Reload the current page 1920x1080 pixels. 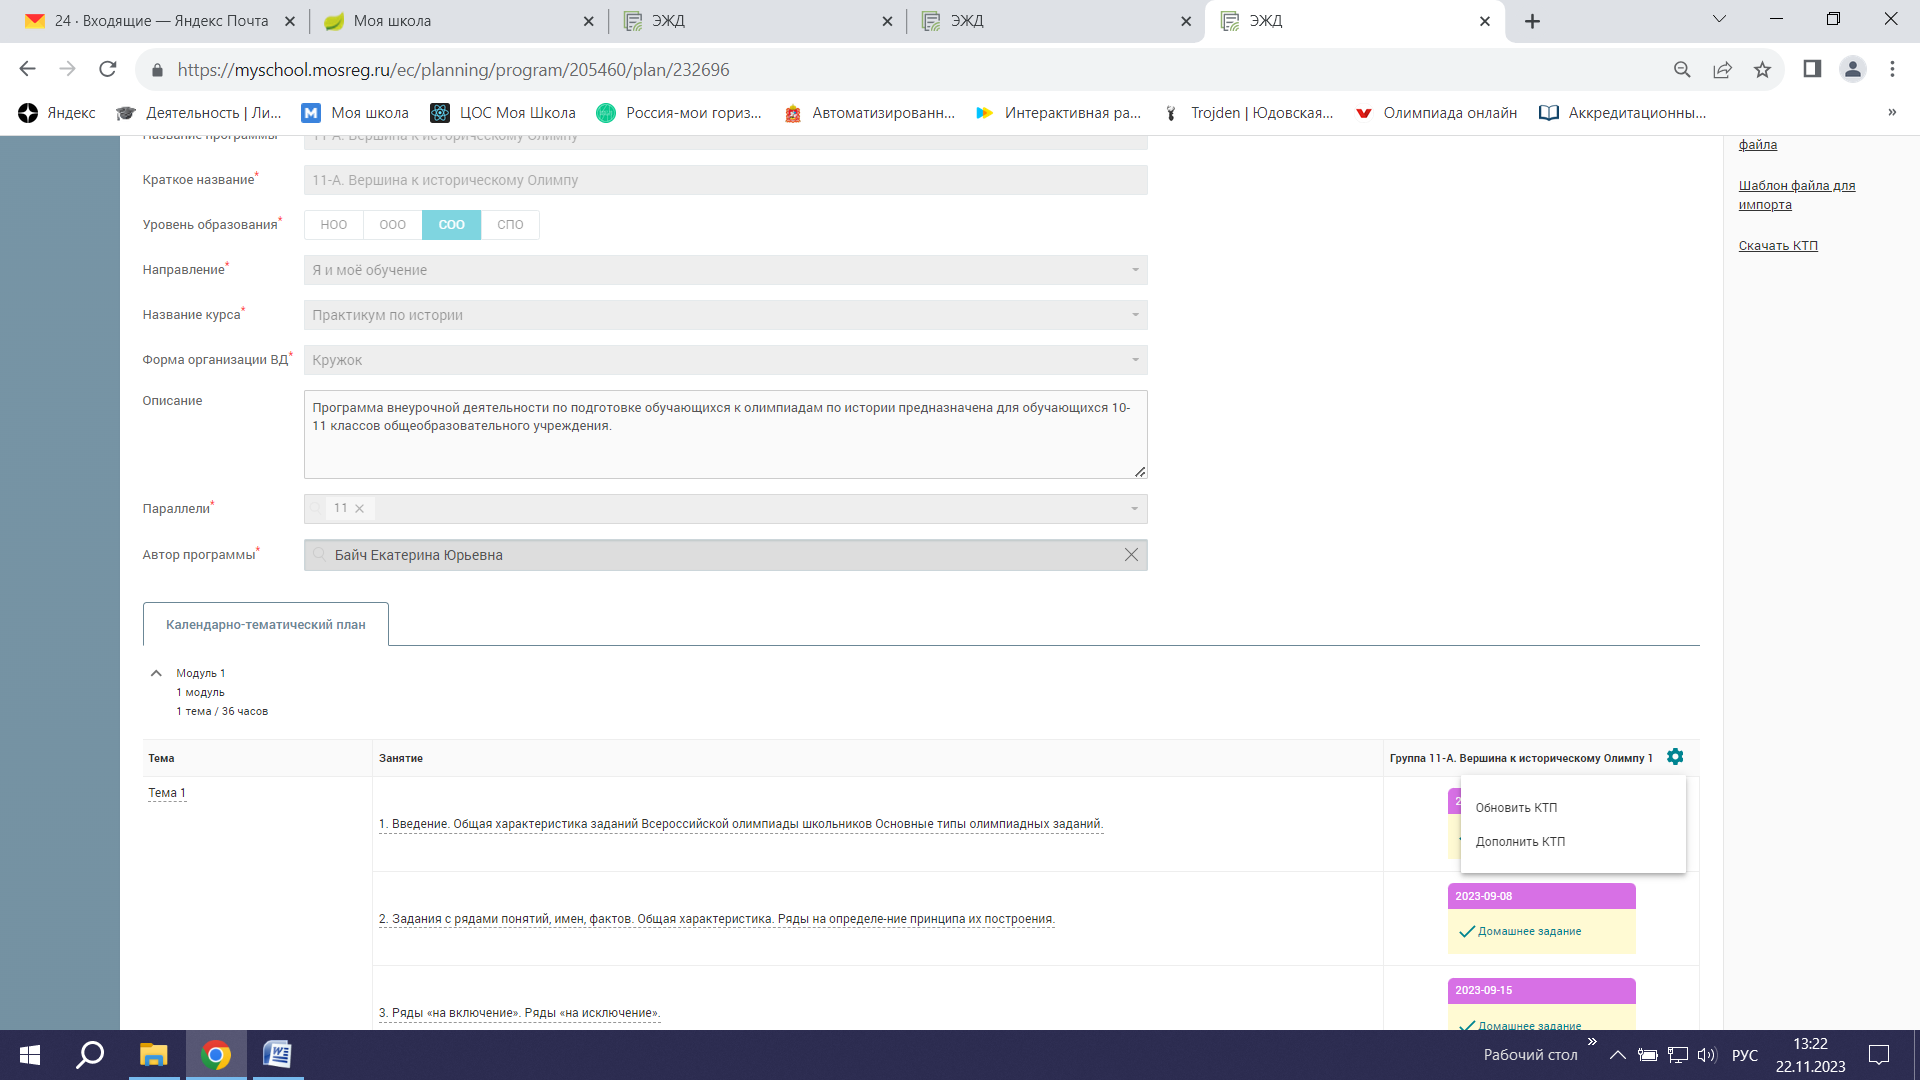point(108,69)
